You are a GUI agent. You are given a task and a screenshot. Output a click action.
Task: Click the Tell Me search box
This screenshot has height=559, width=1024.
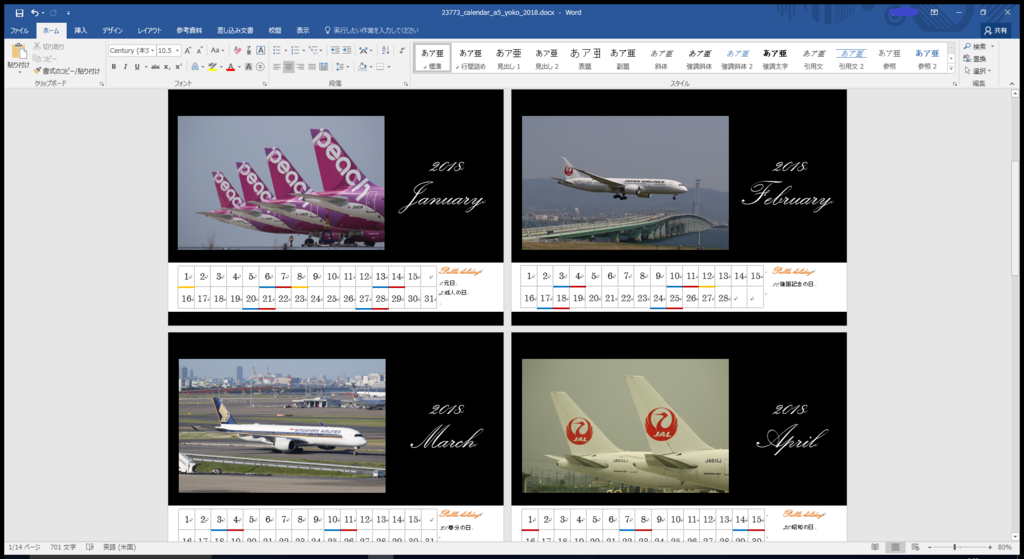372,31
